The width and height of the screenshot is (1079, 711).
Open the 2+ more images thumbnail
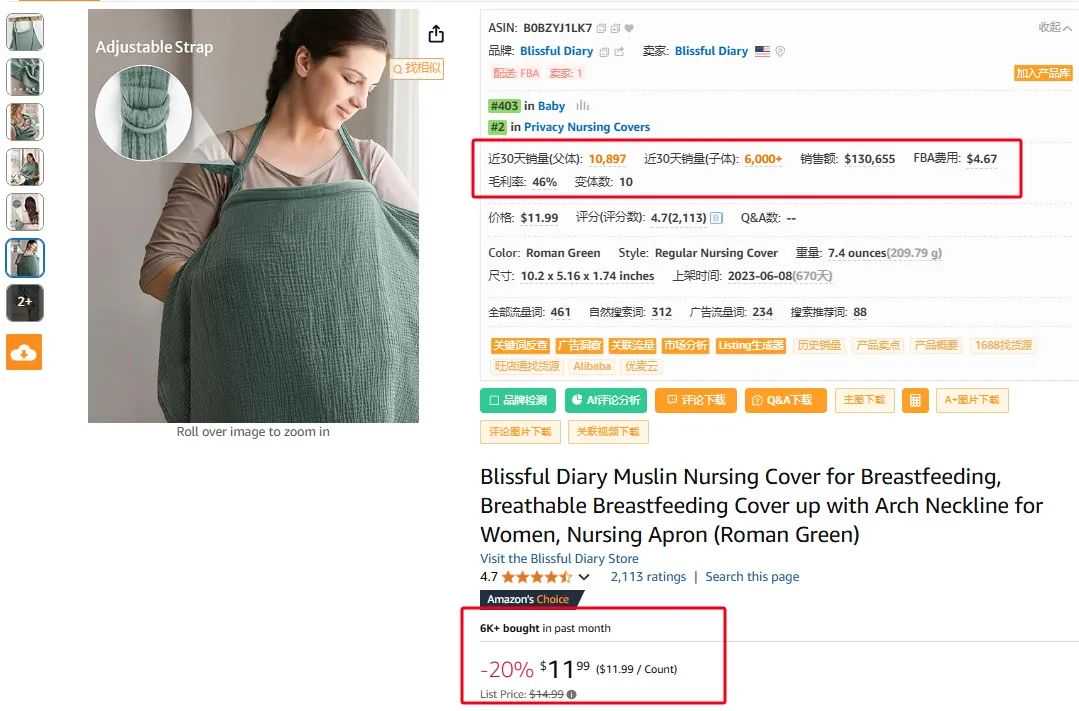pos(25,302)
